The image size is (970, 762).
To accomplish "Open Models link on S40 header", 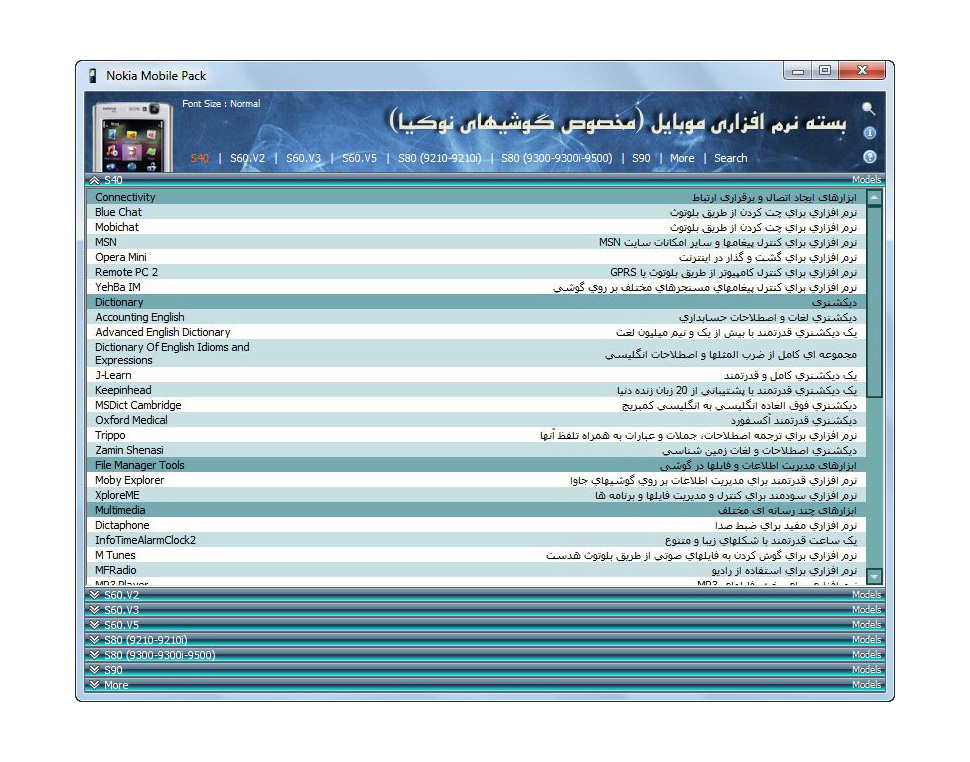I will tap(866, 180).
